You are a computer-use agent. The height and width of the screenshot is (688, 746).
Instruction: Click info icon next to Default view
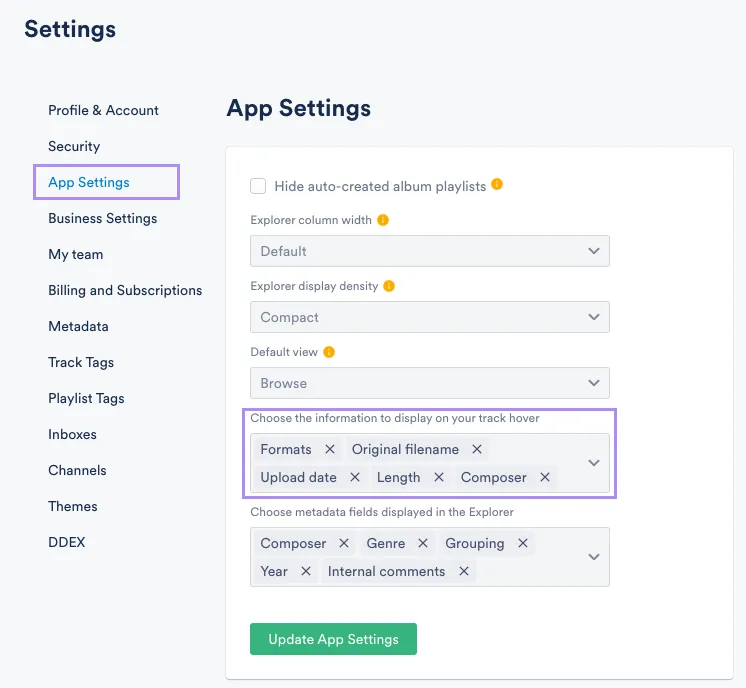(329, 352)
